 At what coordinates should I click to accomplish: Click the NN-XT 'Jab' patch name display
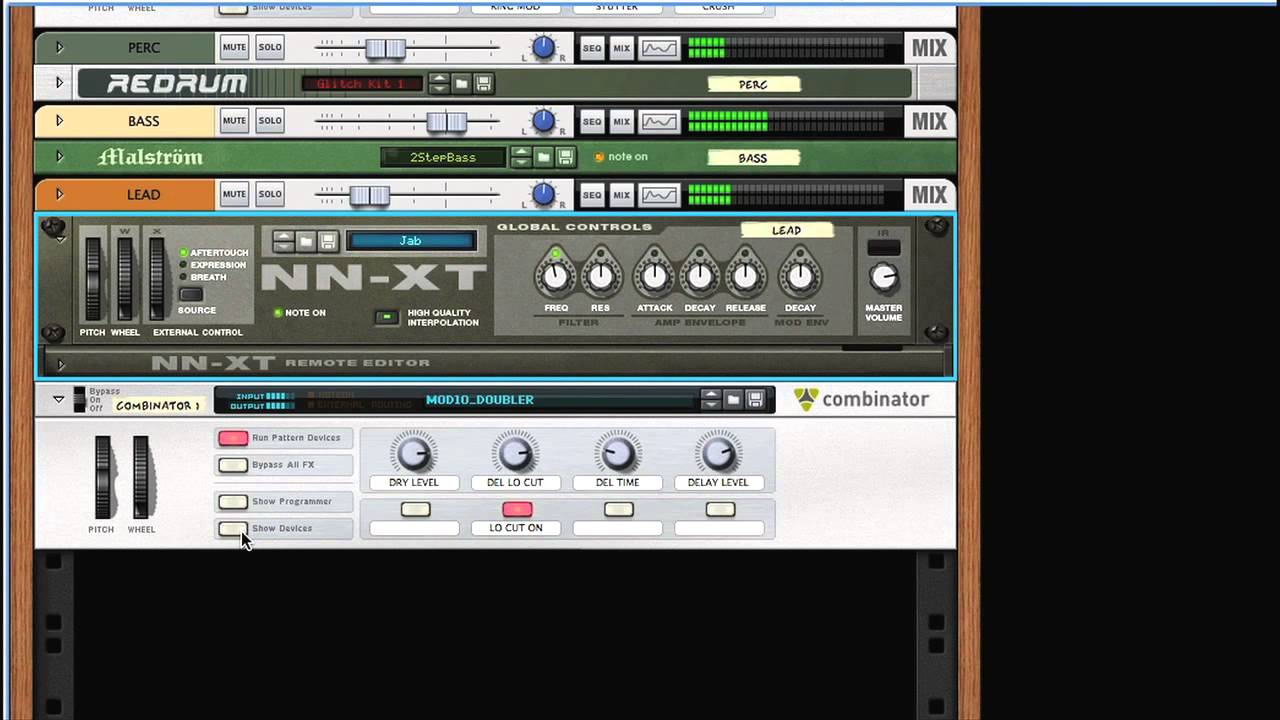click(410, 241)
